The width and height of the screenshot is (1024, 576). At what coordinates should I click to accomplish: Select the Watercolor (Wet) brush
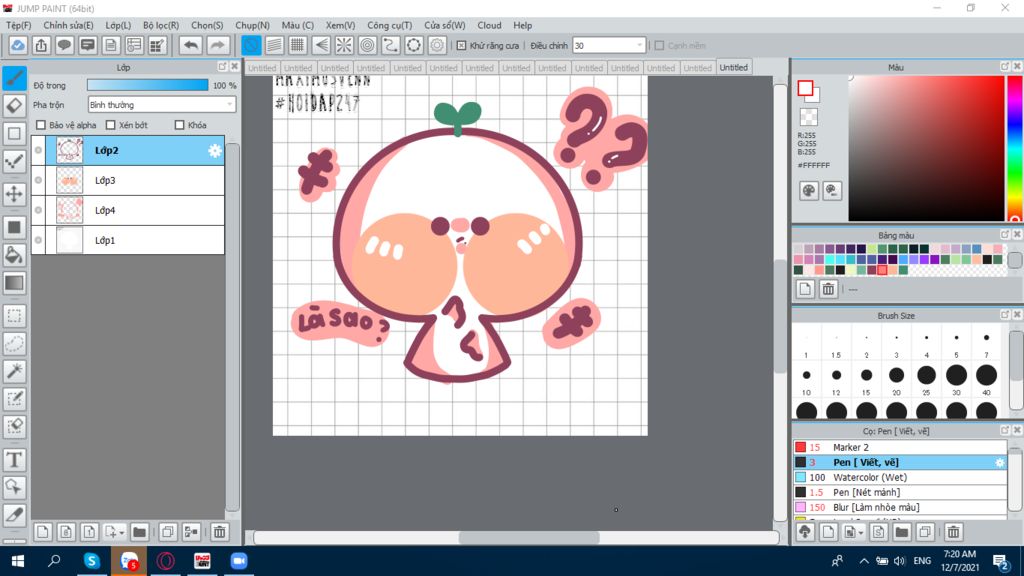pyautogui.click(x=900, y=477)
